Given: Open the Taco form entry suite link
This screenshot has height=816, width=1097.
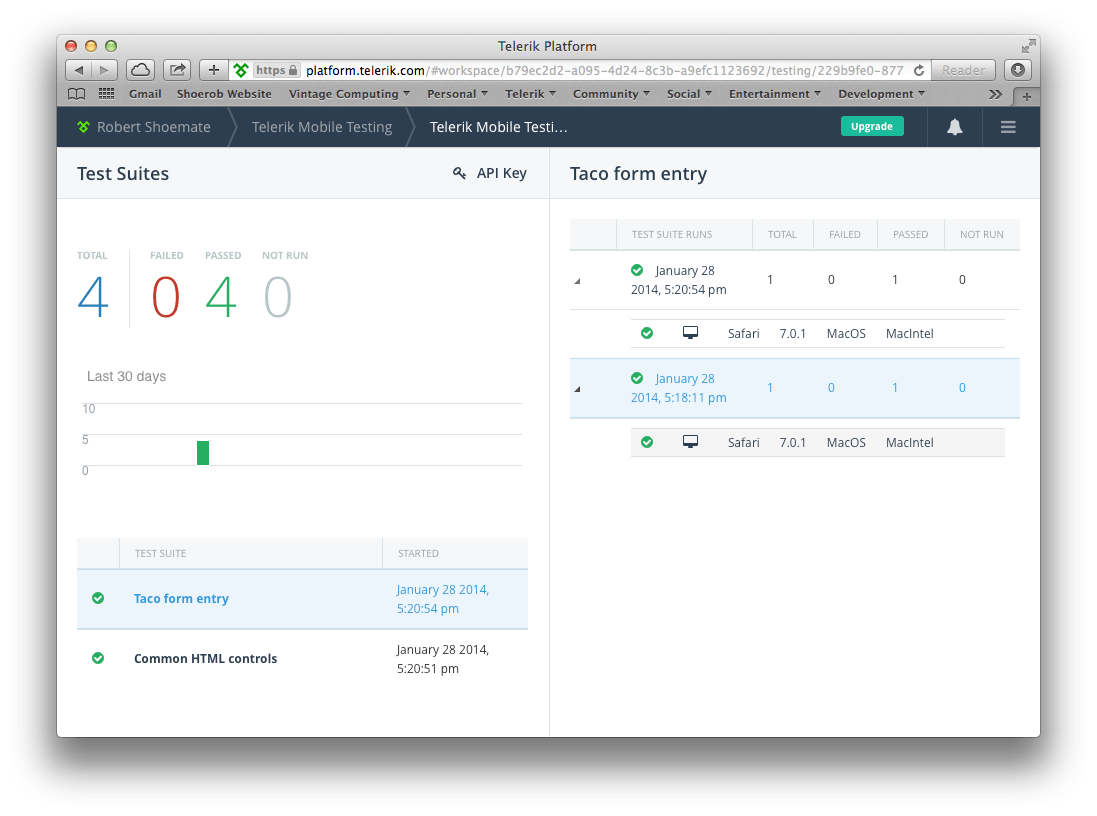Looking at the screenshot, I should click(x=181, y=598).
